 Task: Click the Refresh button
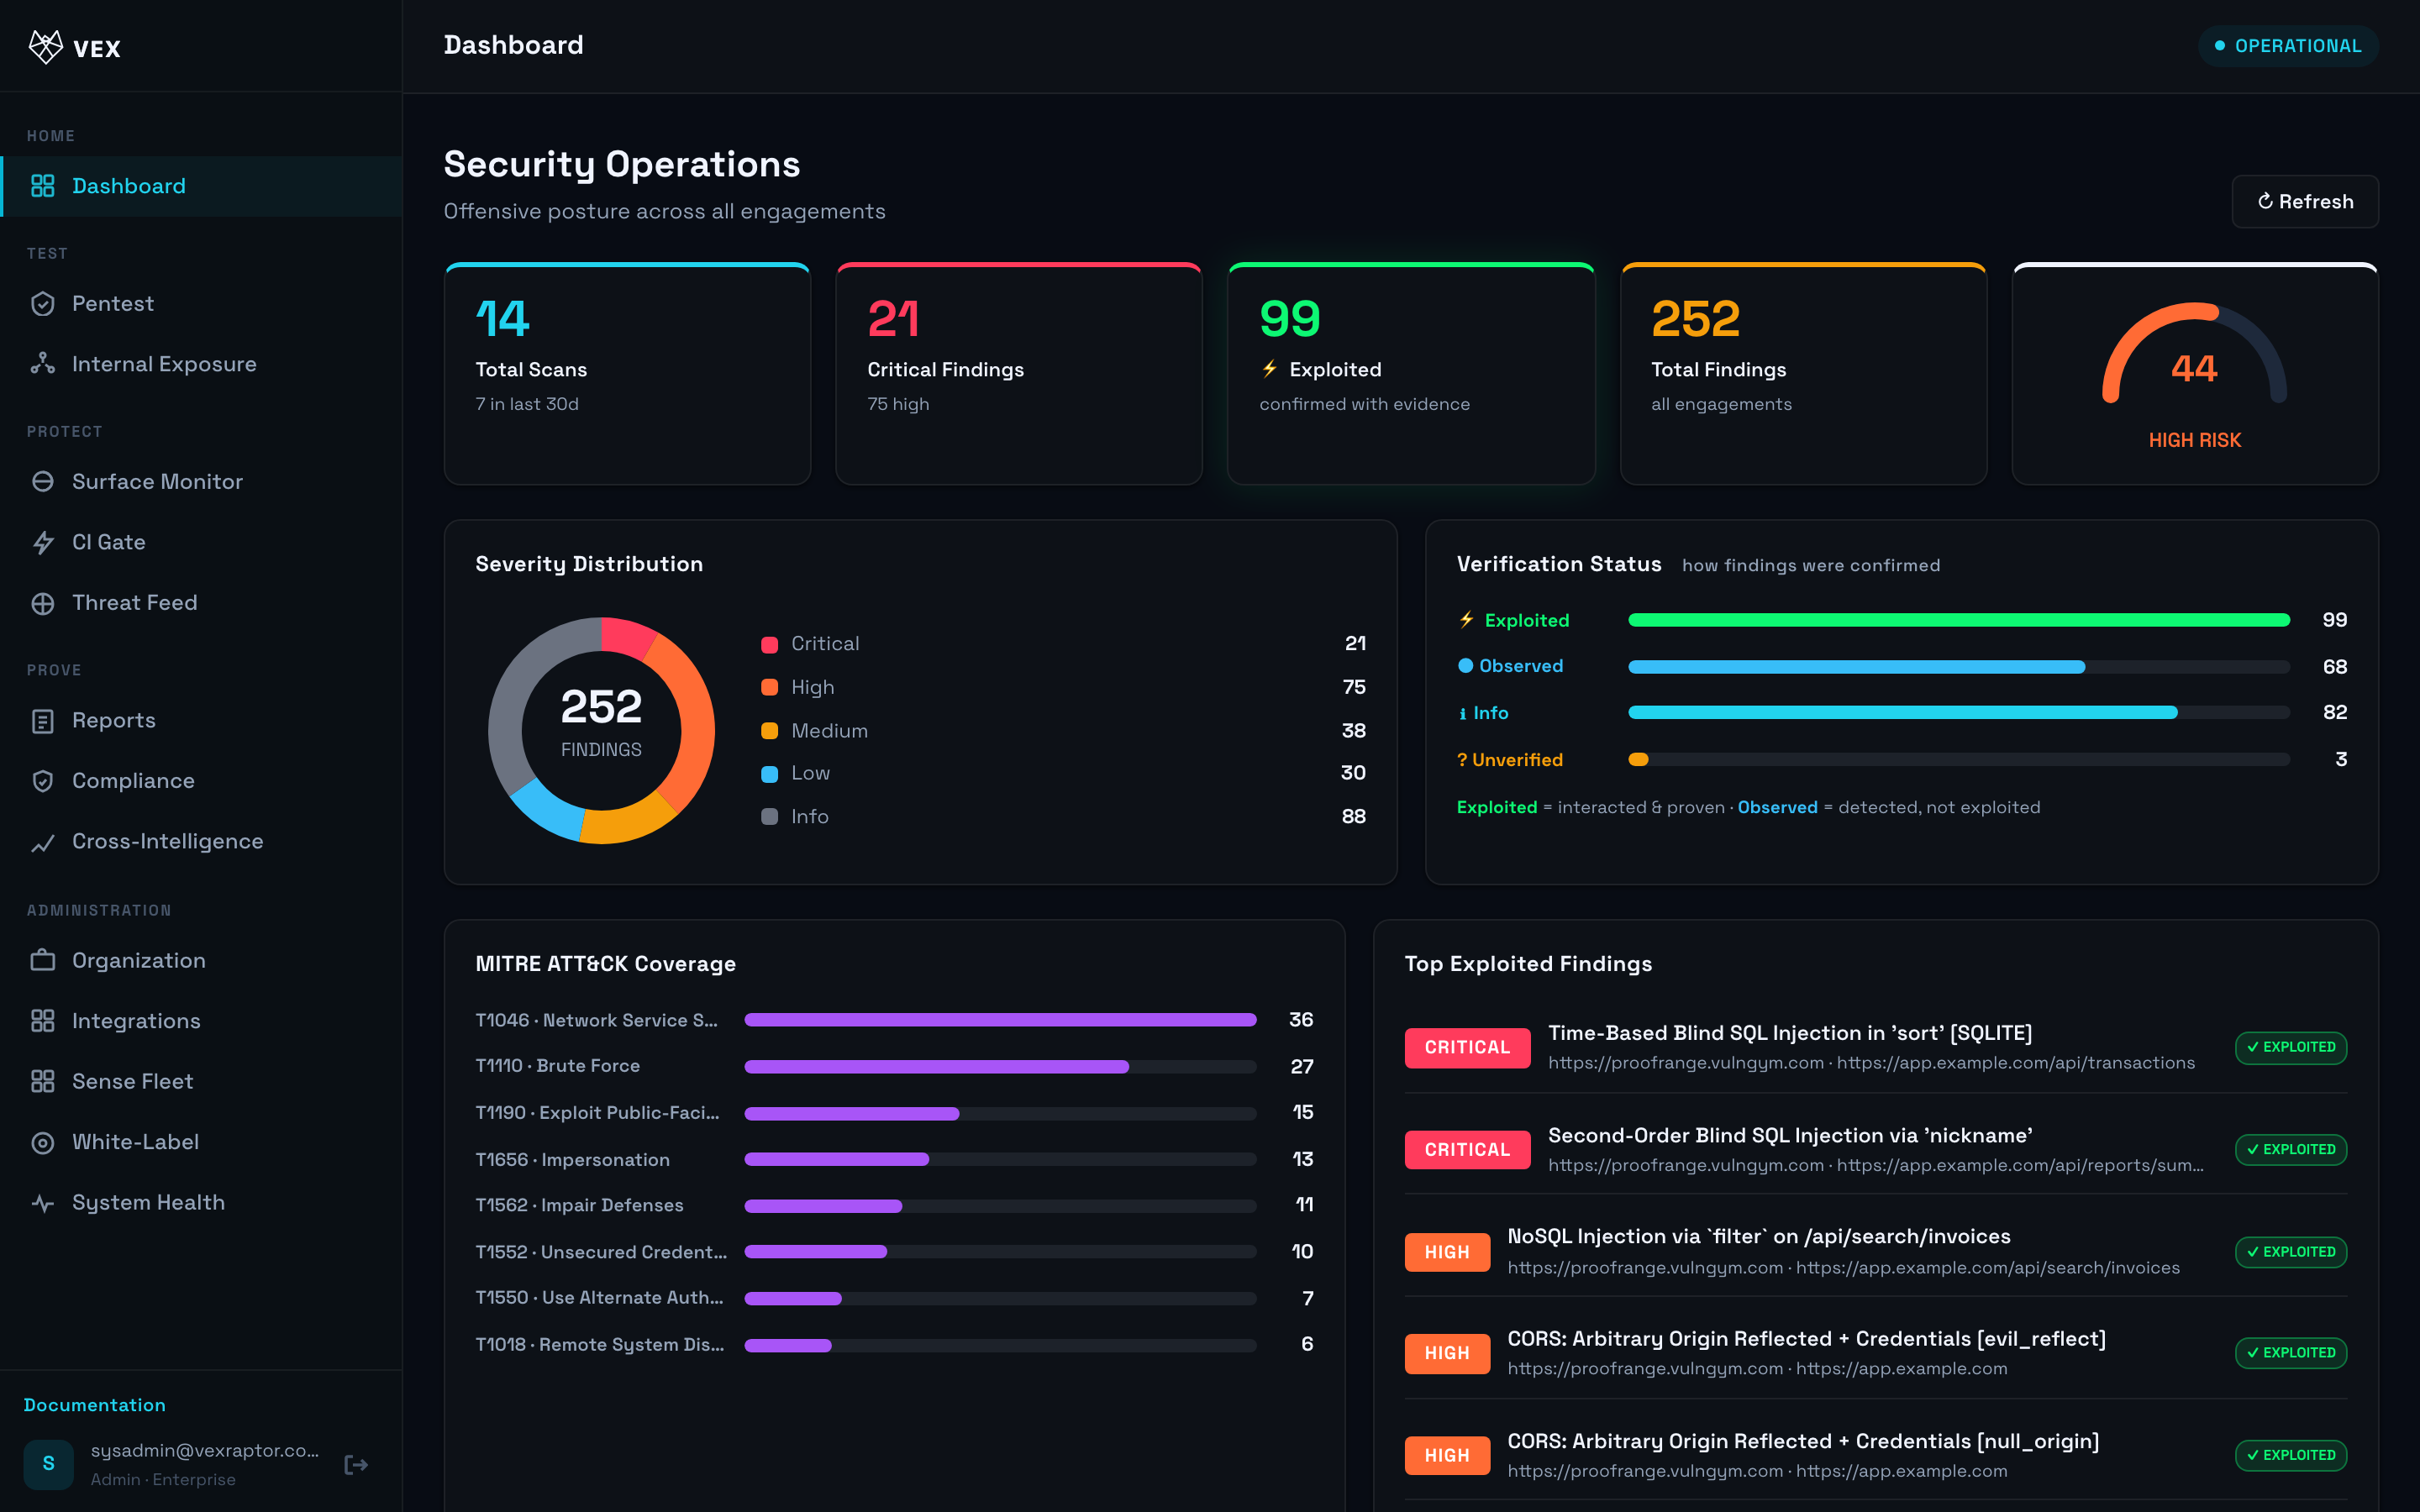click(x=2304, y=202)
